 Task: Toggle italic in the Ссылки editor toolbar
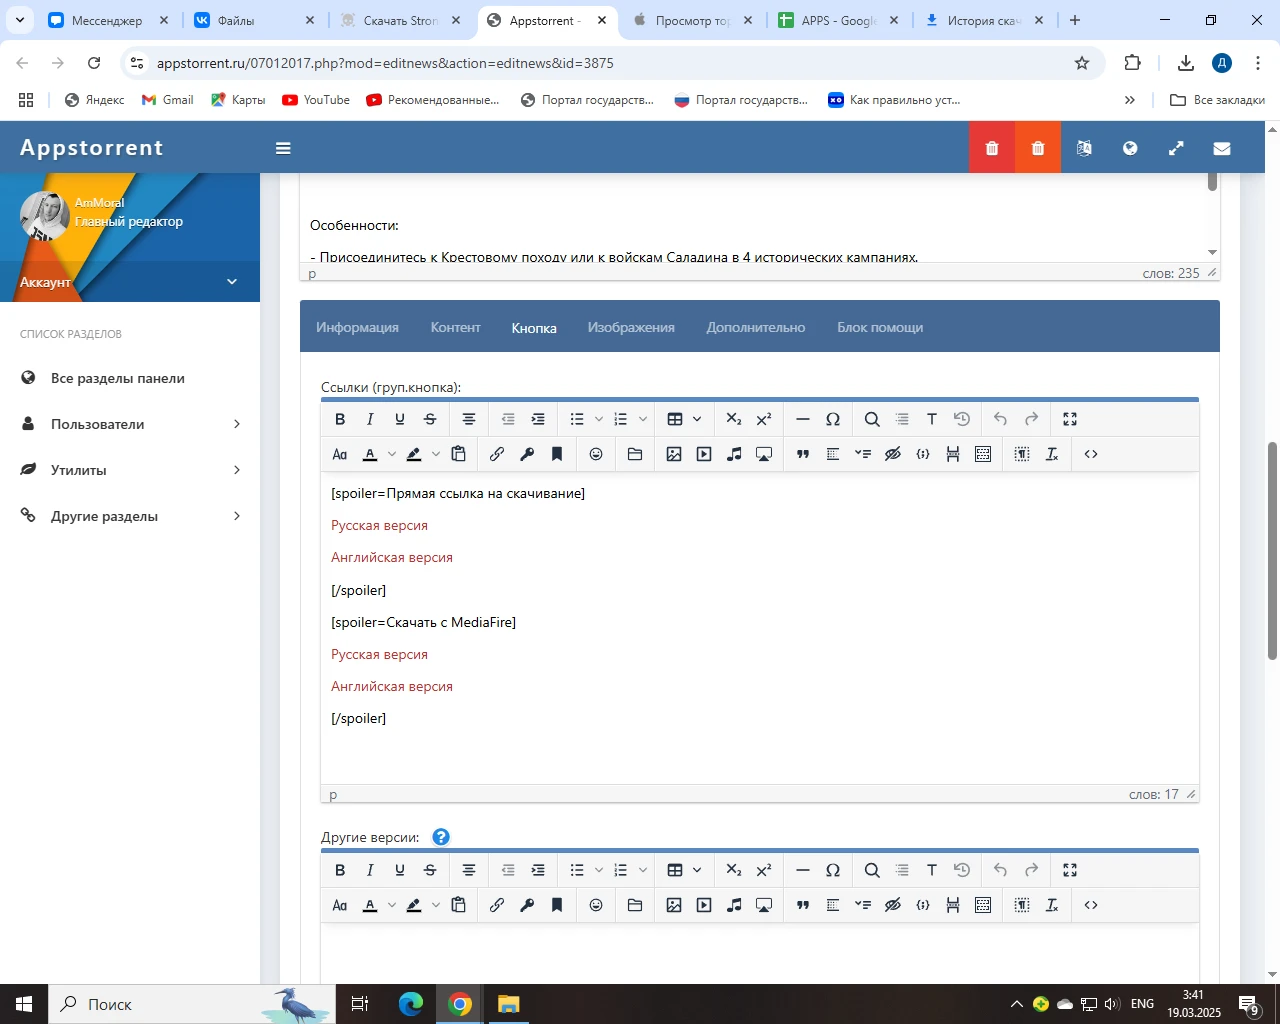click(x=370, y=419)
